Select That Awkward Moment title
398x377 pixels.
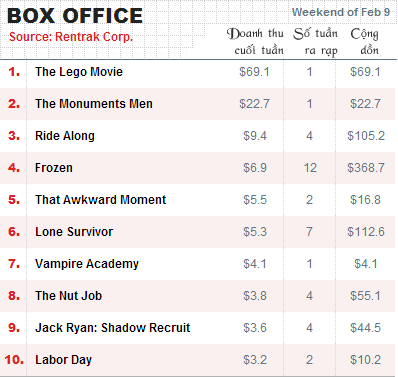[101, 200]
